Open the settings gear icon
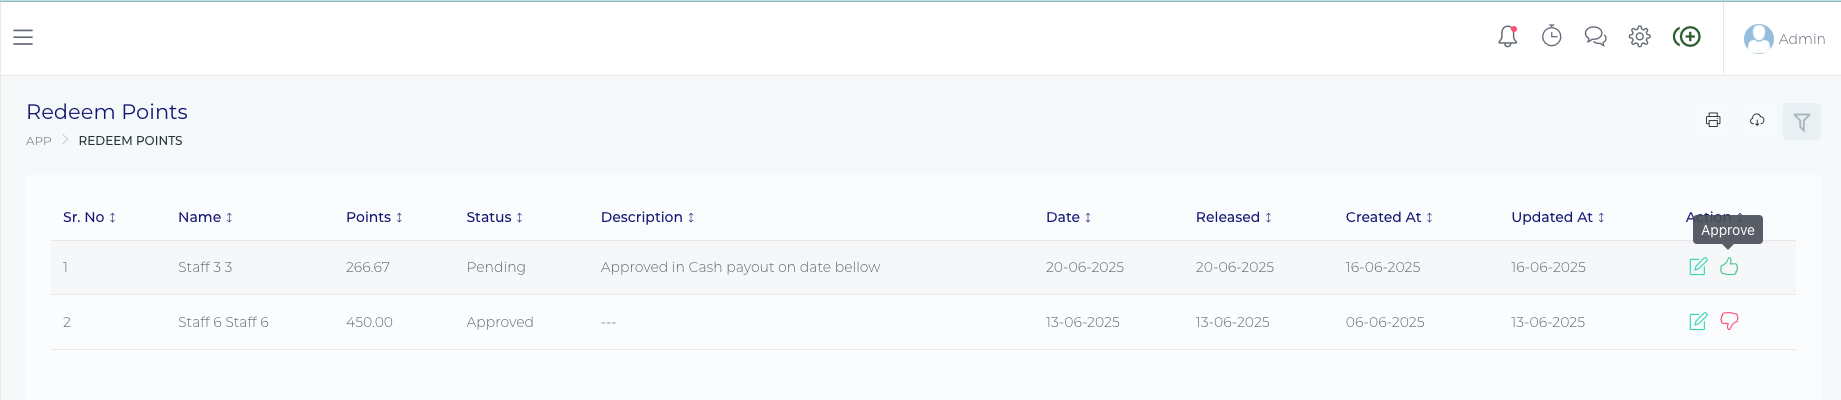This screenshot has height=400, width=1841. click(x=1639, y=37)
